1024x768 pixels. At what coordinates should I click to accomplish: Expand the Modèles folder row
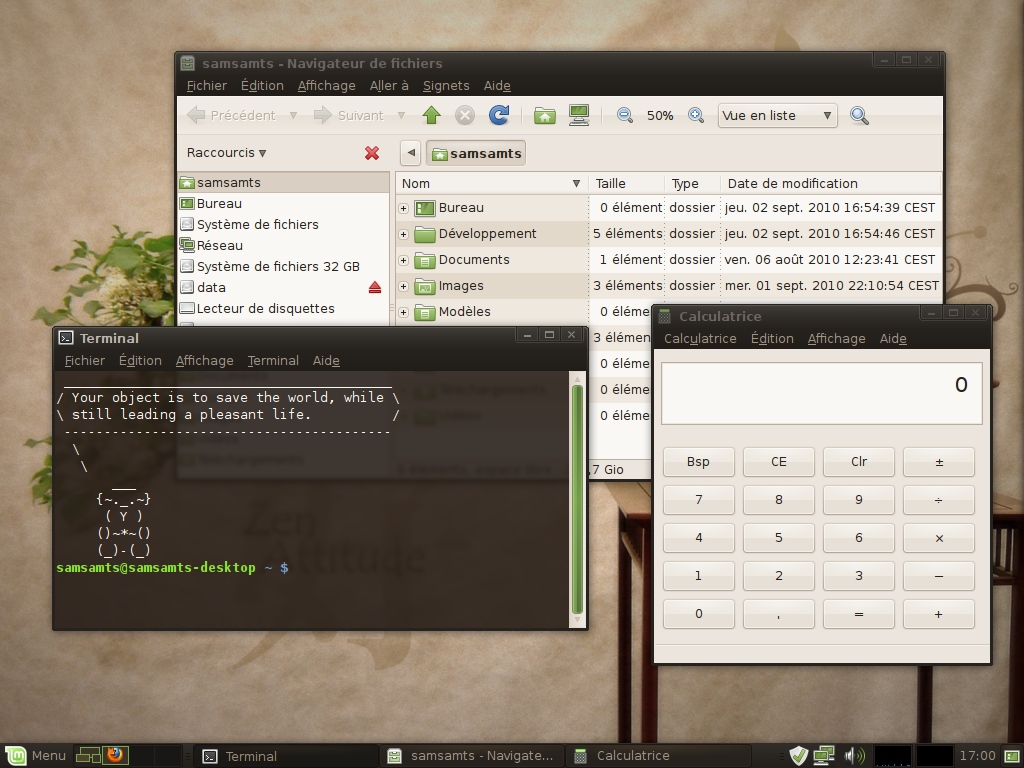[x=404, y=312]
